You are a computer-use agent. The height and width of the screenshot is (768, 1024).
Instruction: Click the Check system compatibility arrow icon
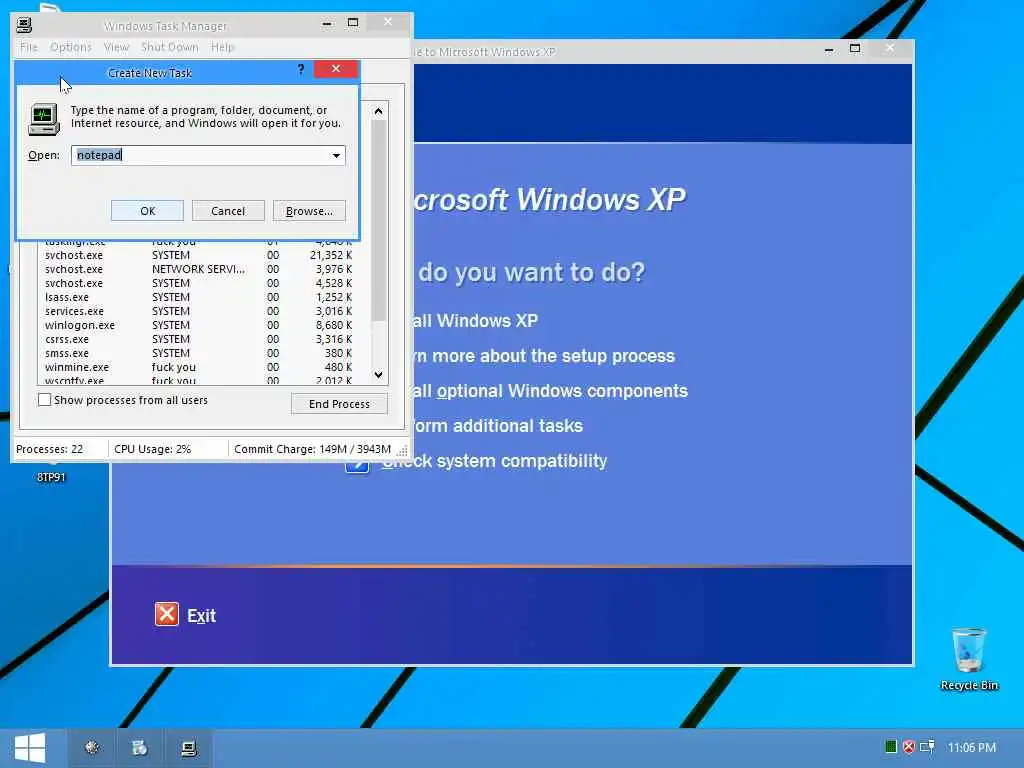(357, 463)
